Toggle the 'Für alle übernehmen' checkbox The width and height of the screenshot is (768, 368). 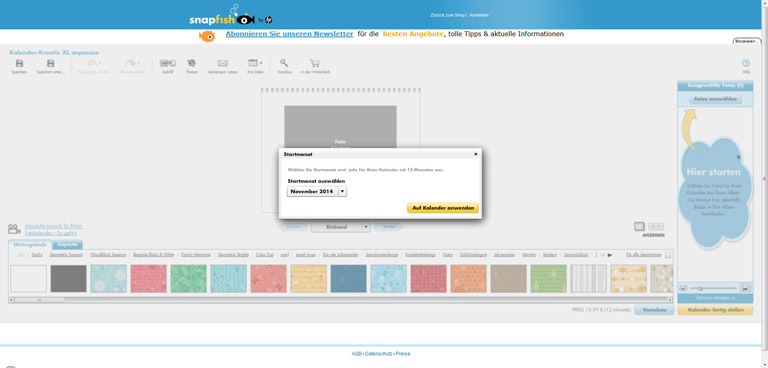point(668,255)
